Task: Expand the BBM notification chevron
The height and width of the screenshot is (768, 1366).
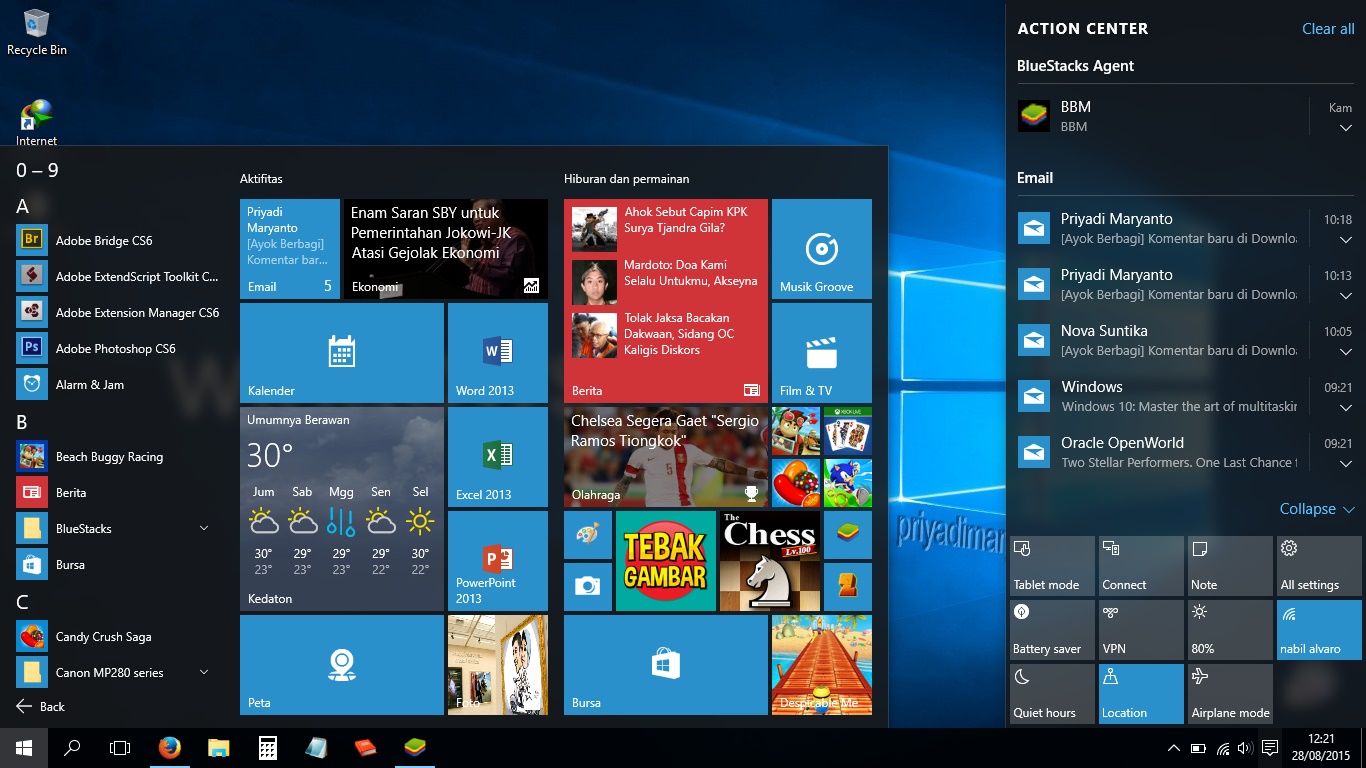Action: (1346, 128)
